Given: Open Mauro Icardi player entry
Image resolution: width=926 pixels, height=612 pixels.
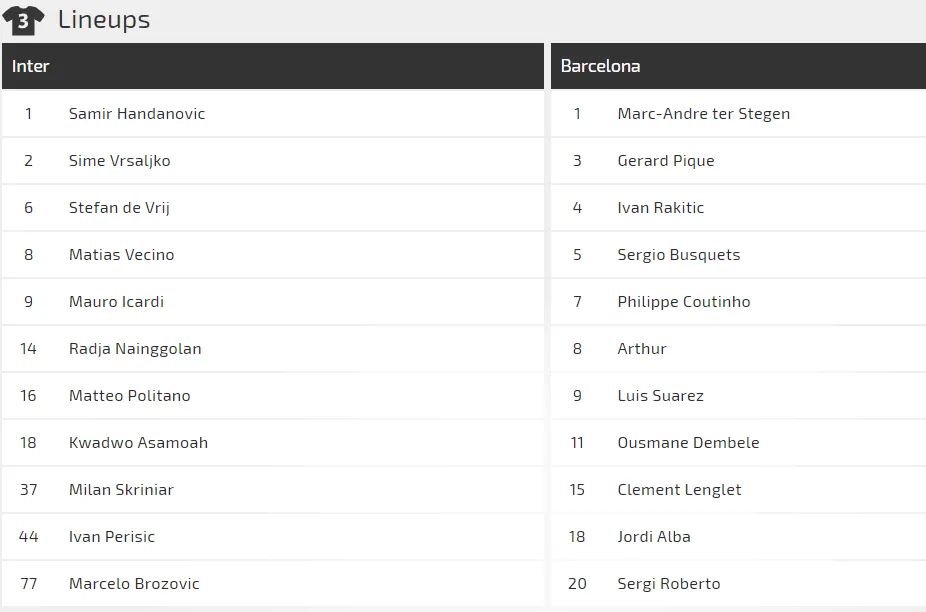Looking at the screenshot, I should (x=116, y=302).
